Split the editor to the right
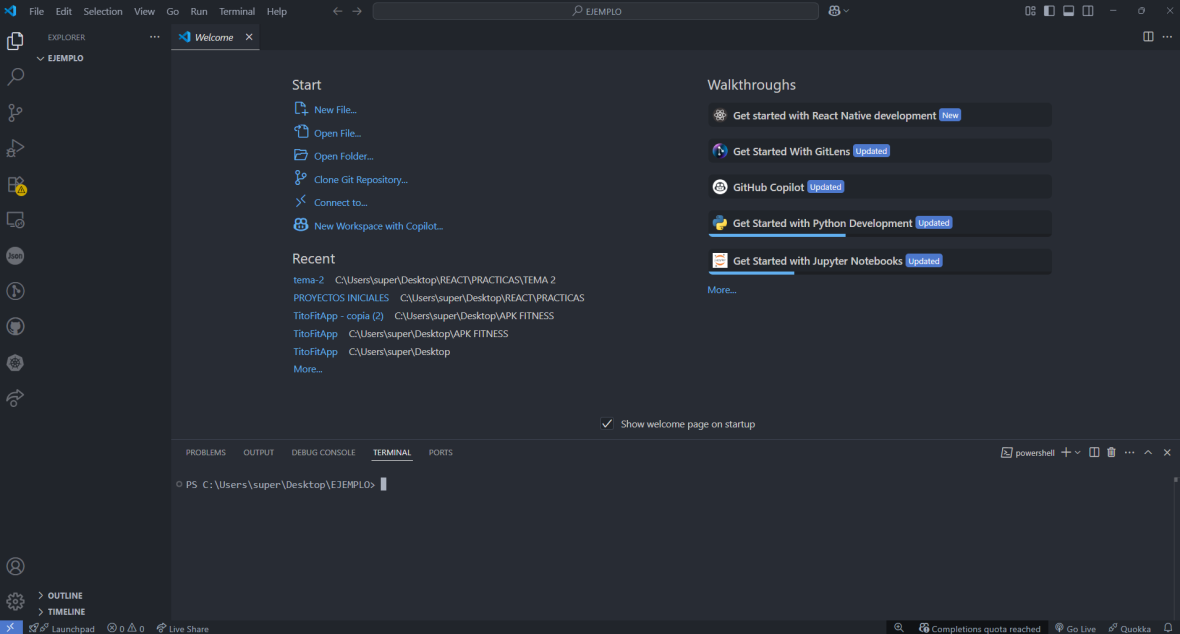 pos(1148,37)
